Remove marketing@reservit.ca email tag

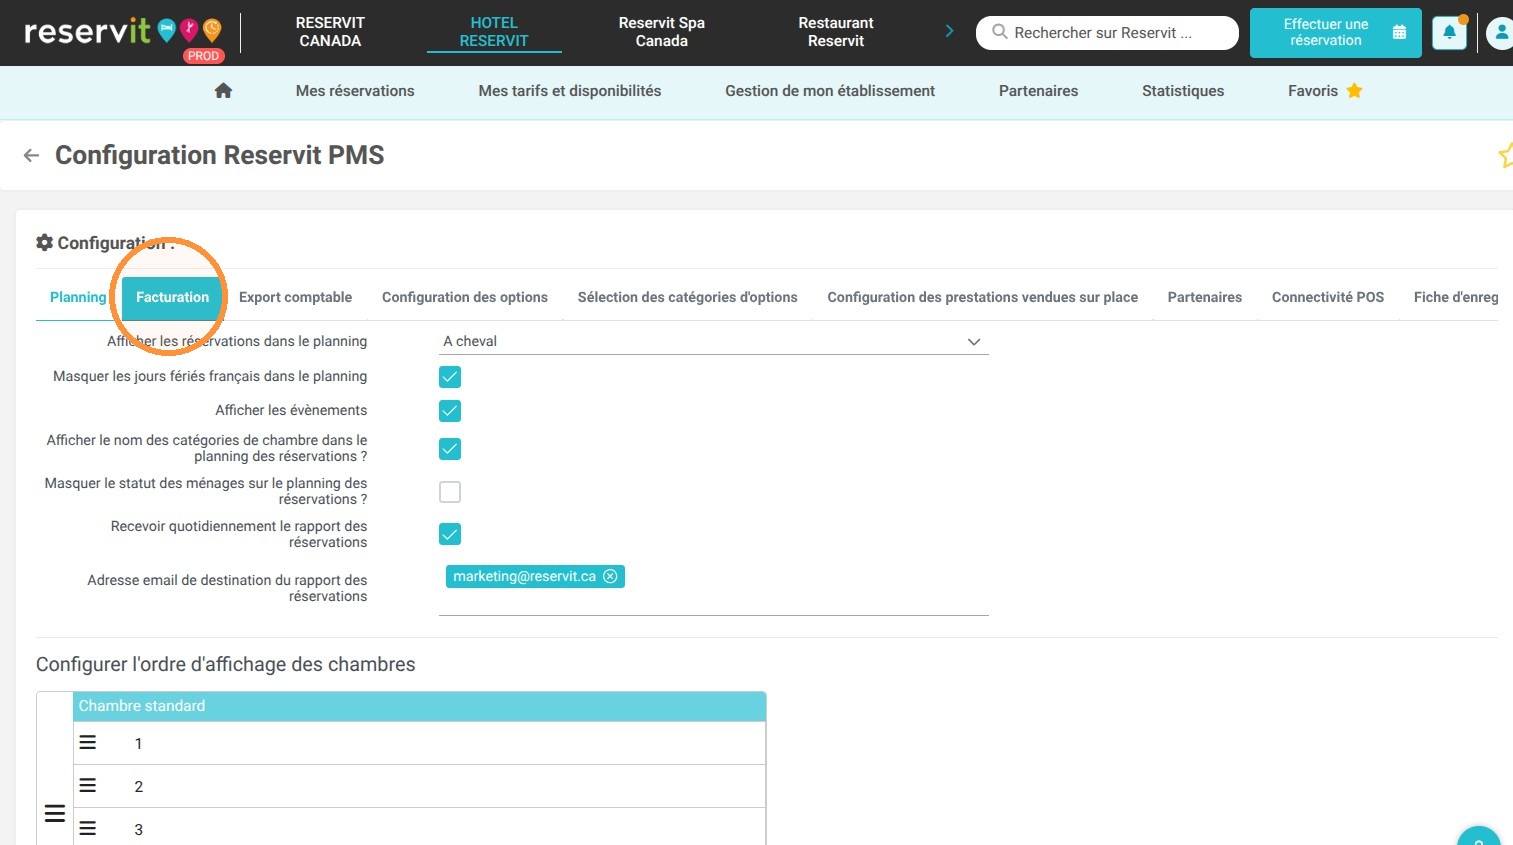pos(610,576)
